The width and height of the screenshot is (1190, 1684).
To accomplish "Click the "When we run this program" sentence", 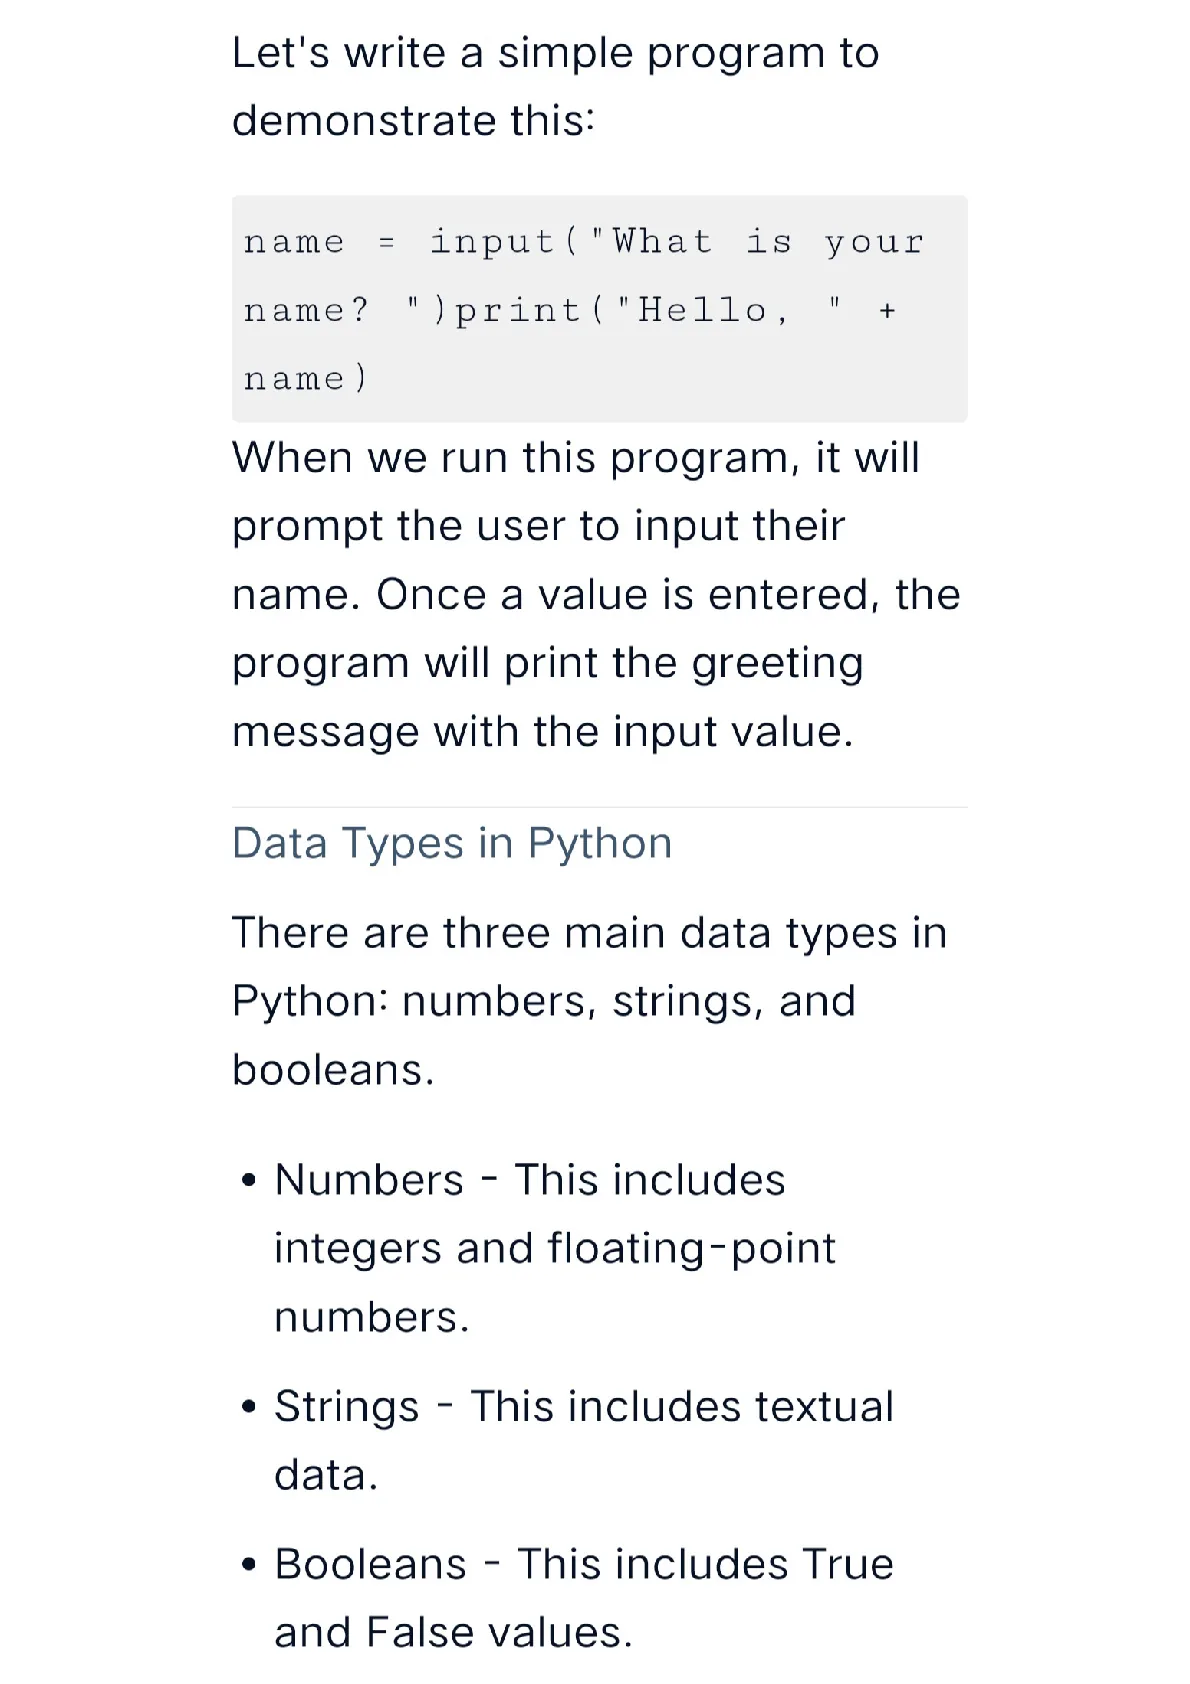I will (576, 458).
